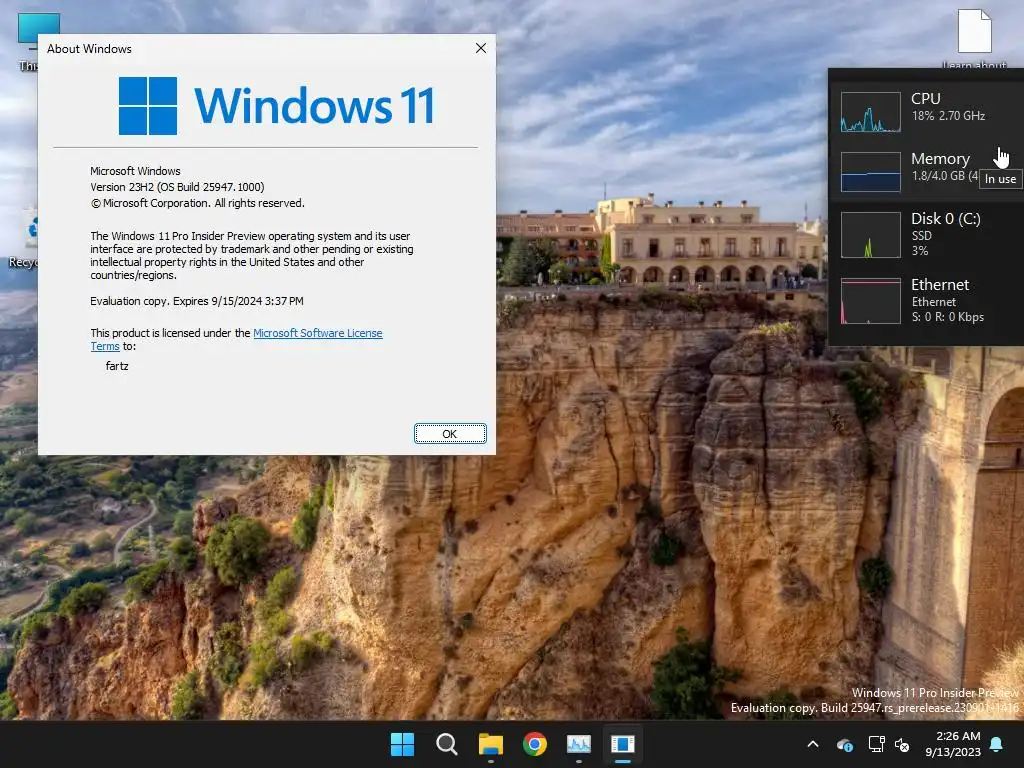Click the Disk 0 (C:) label
Image resolution: width=1024 pixels, height=768 pixels.
coord(946,219)
